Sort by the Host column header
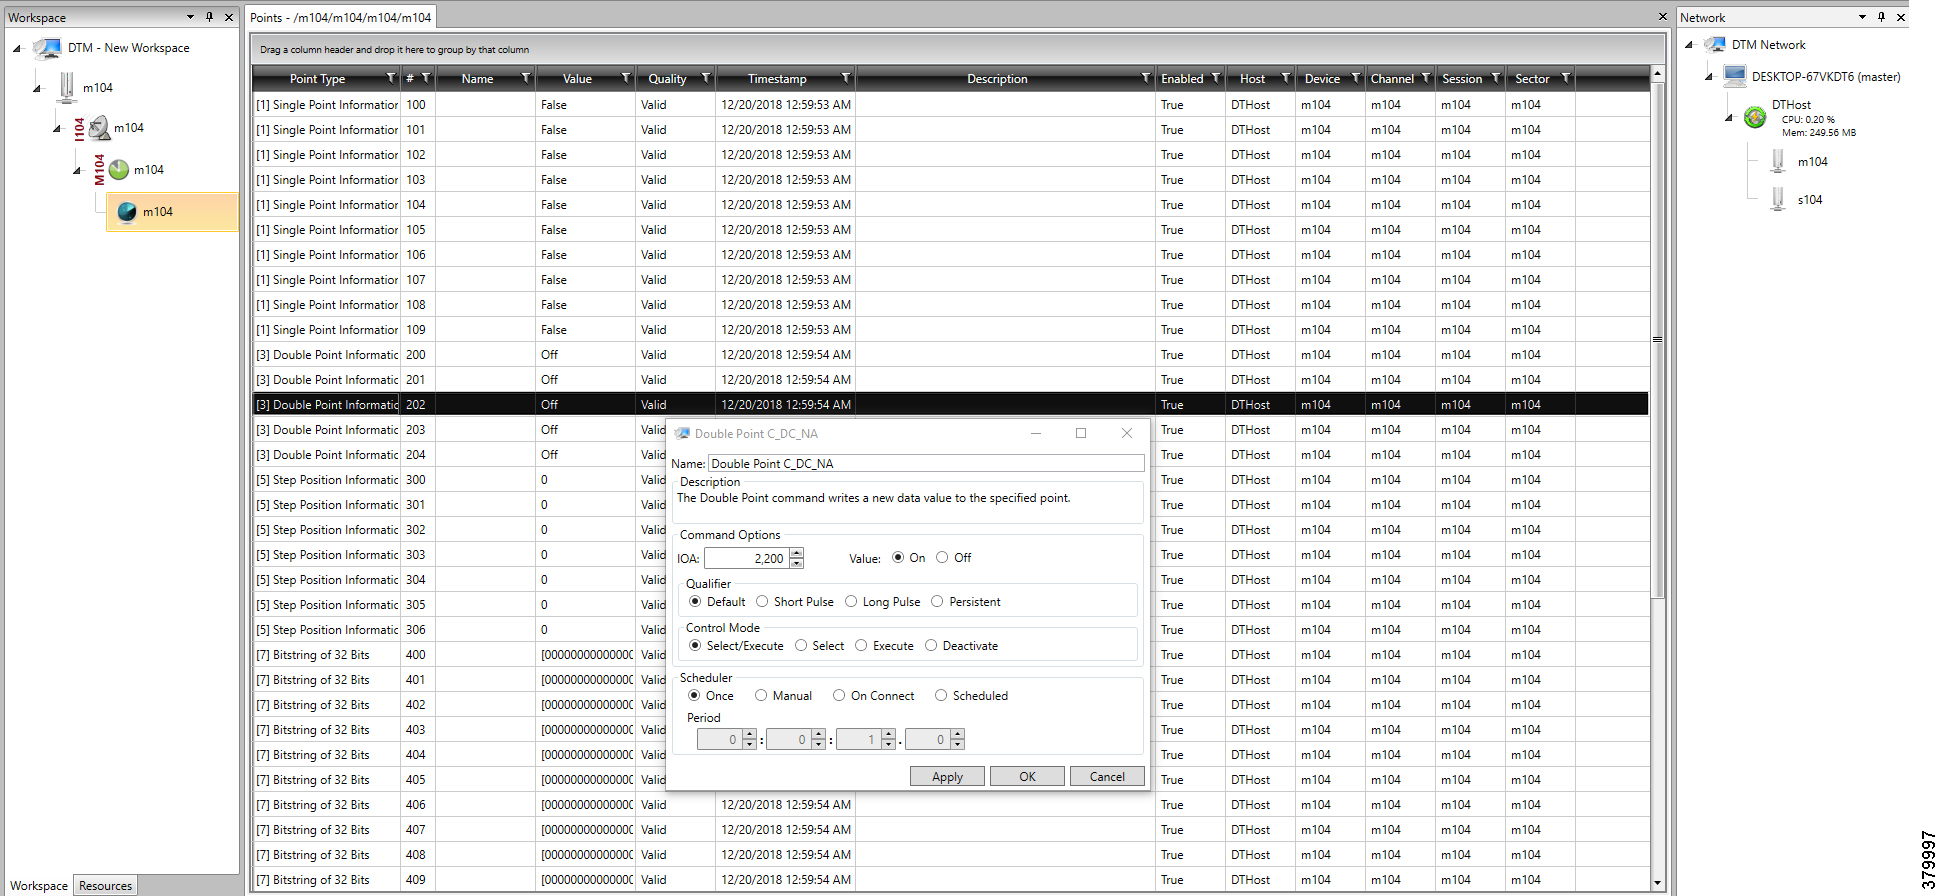Viewport: 1942px width, 896px height. 1252,79
